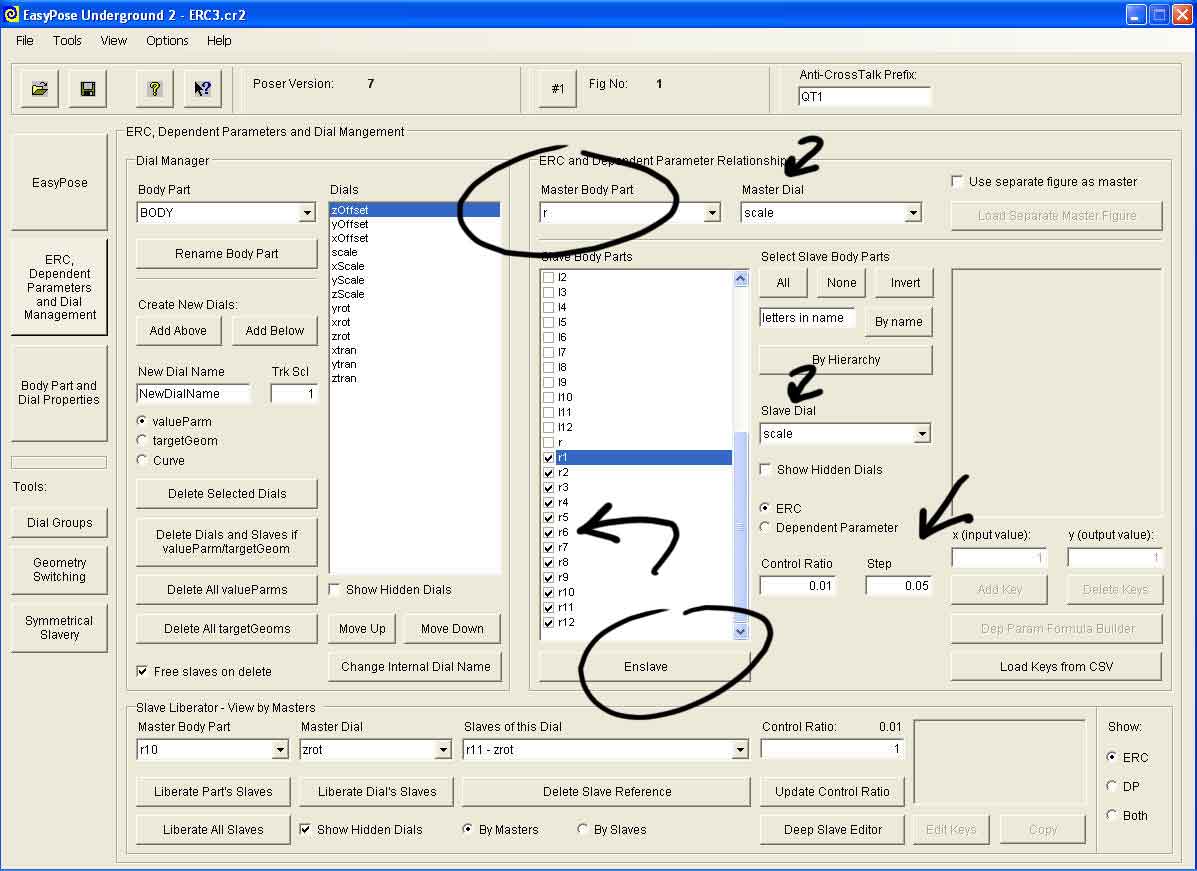1197x871 pixels.
Task: Enable Use separate figure as master
Action: click(958, 182)
